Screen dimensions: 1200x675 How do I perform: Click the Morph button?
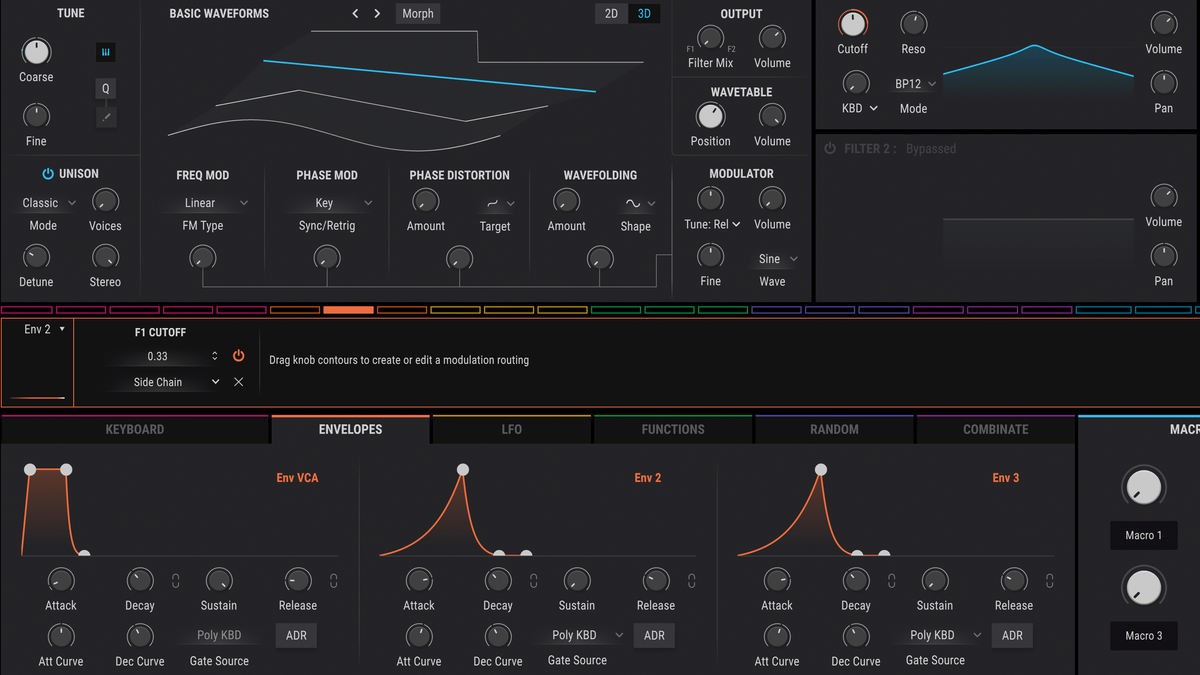click(417, 13)
